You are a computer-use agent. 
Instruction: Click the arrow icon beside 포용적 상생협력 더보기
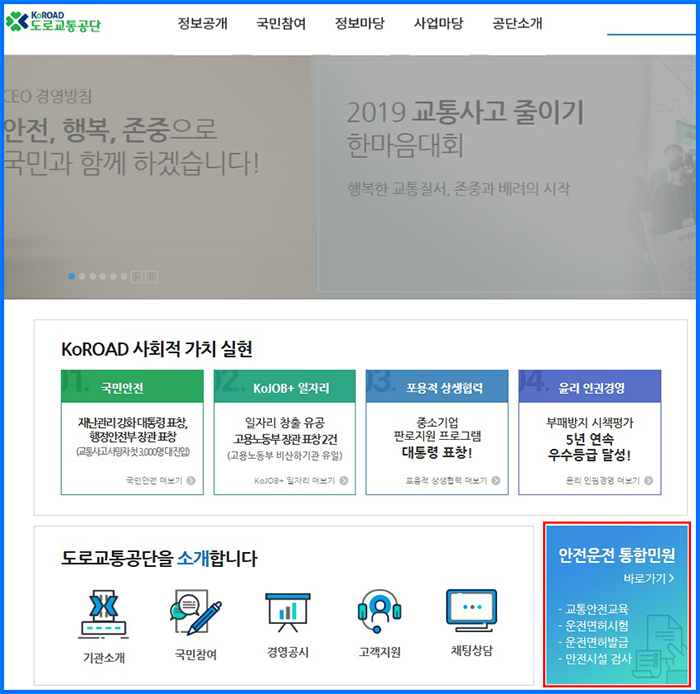tap(496, 481)
